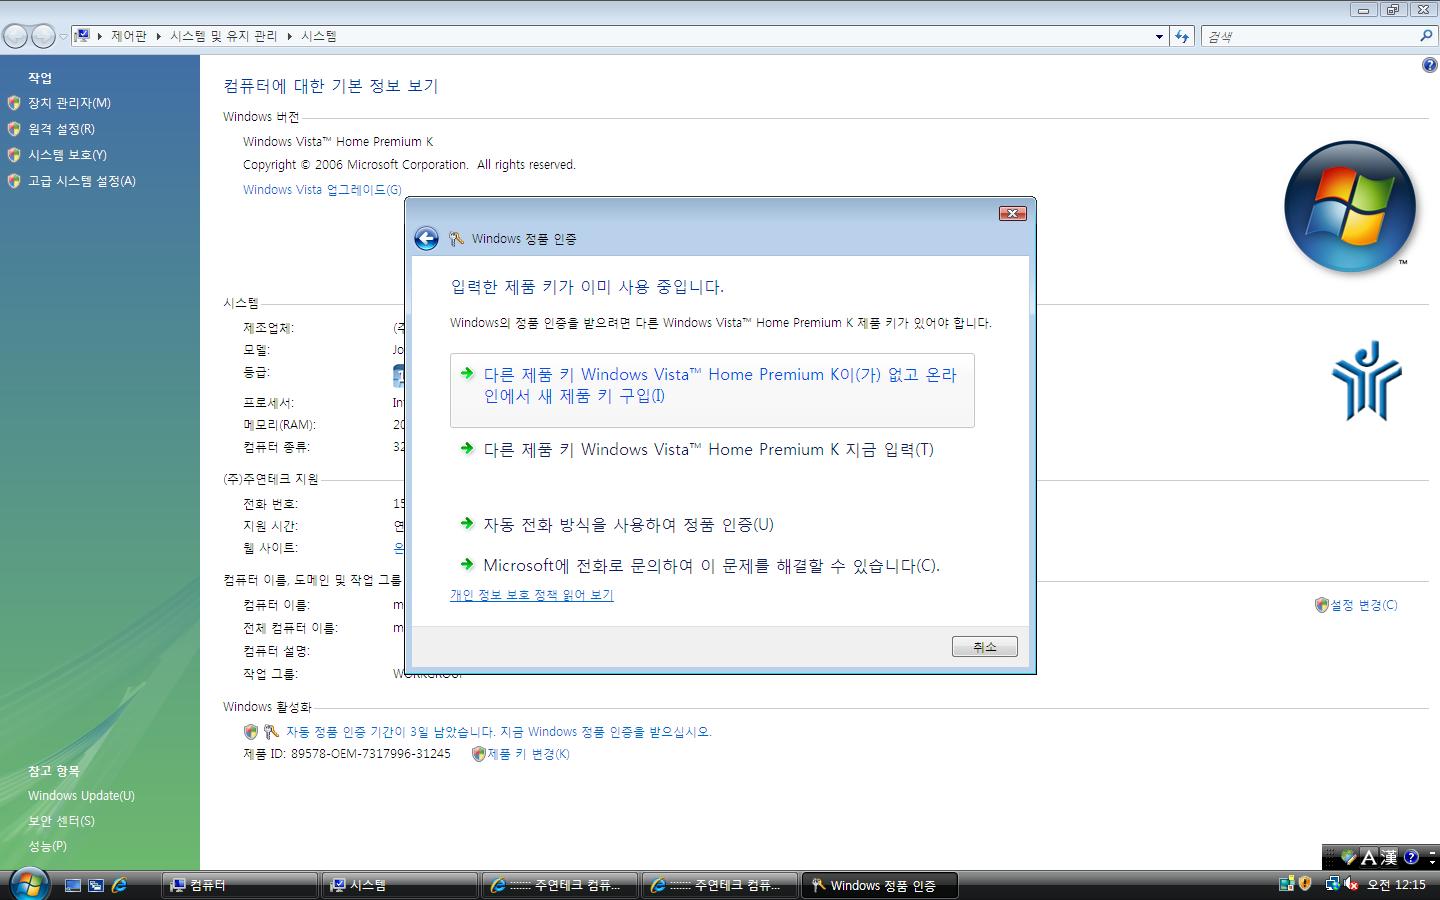Click the shield icon beside 원격 설정
The width and height of the screenshot is (1440, 900).
coord(14,129)
